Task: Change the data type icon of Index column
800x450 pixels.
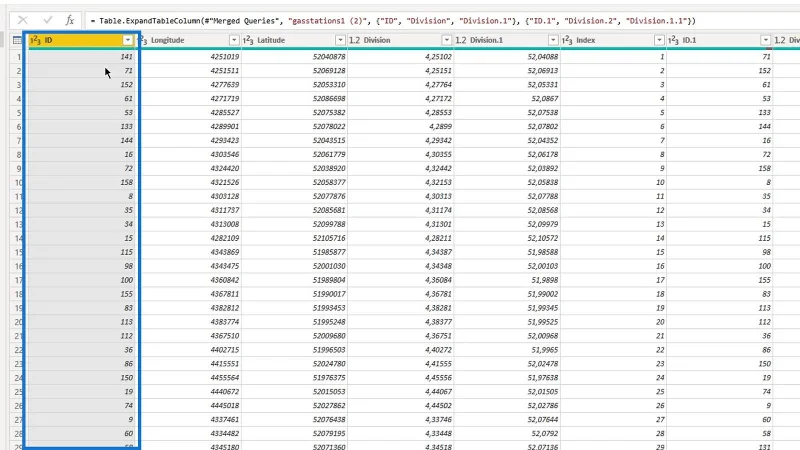Action: tap(567, 40)
